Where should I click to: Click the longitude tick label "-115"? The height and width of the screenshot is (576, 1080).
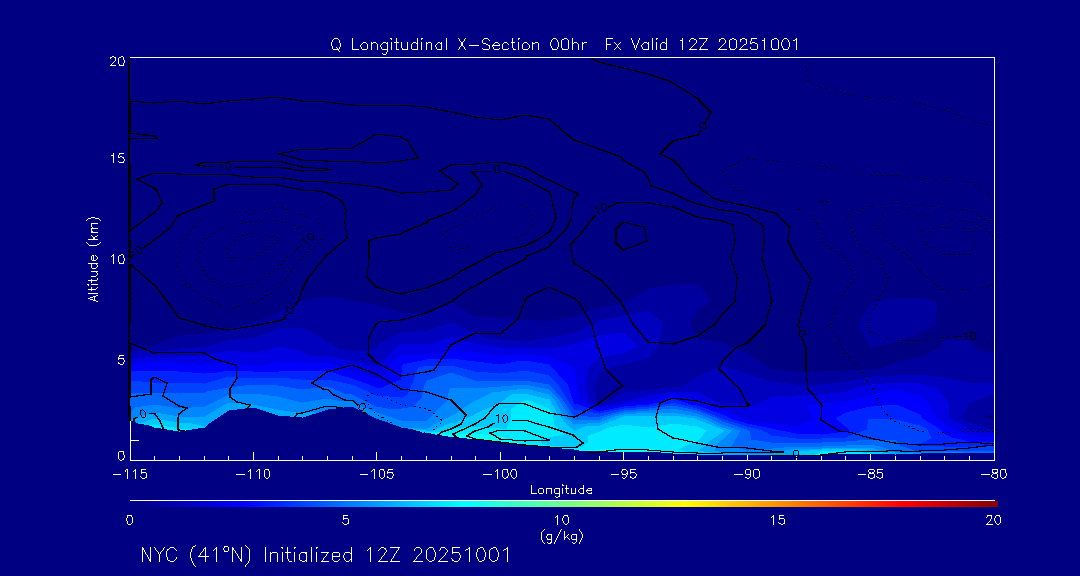130,474
